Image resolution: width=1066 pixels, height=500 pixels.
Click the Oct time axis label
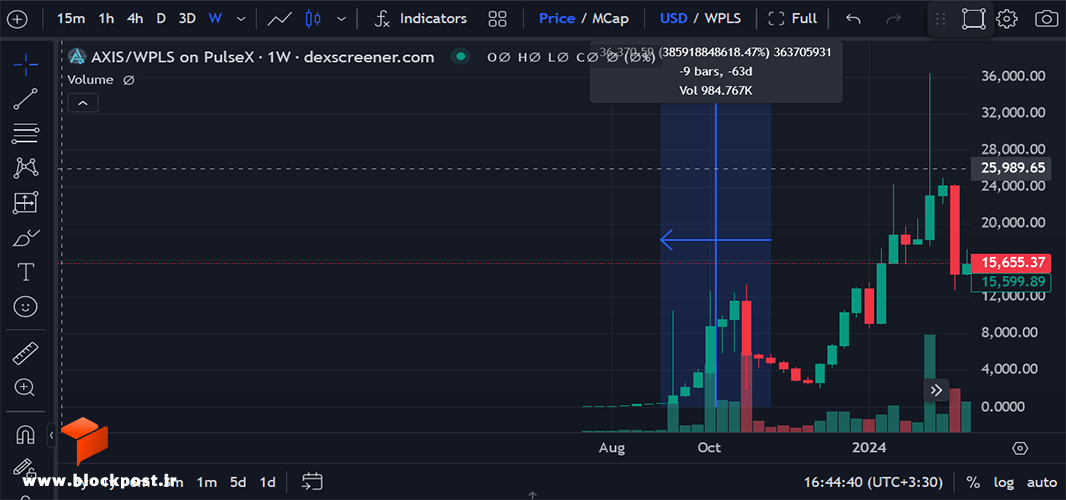point(709,448)
